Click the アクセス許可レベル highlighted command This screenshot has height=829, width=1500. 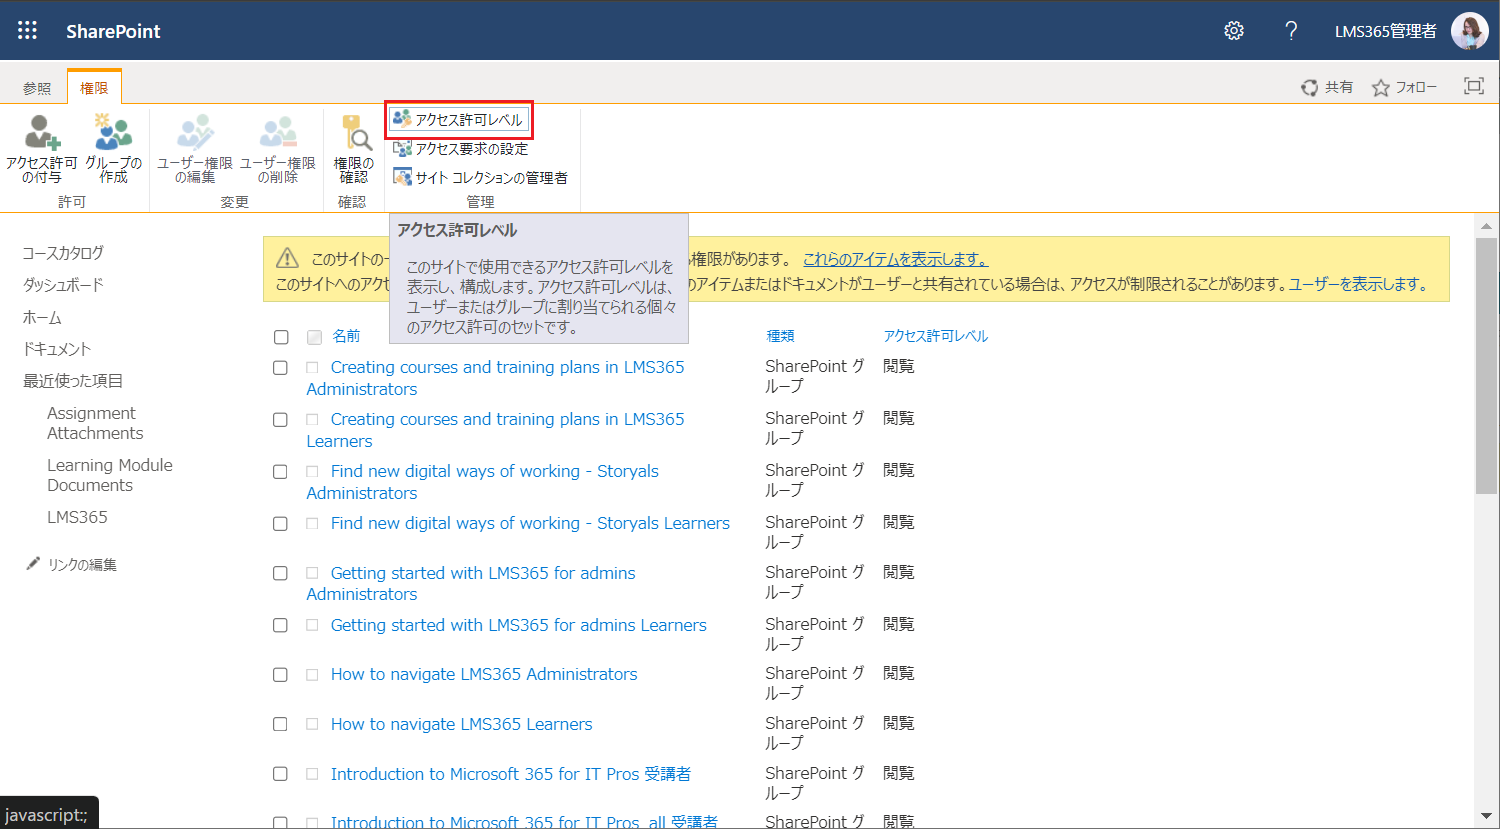458,119
